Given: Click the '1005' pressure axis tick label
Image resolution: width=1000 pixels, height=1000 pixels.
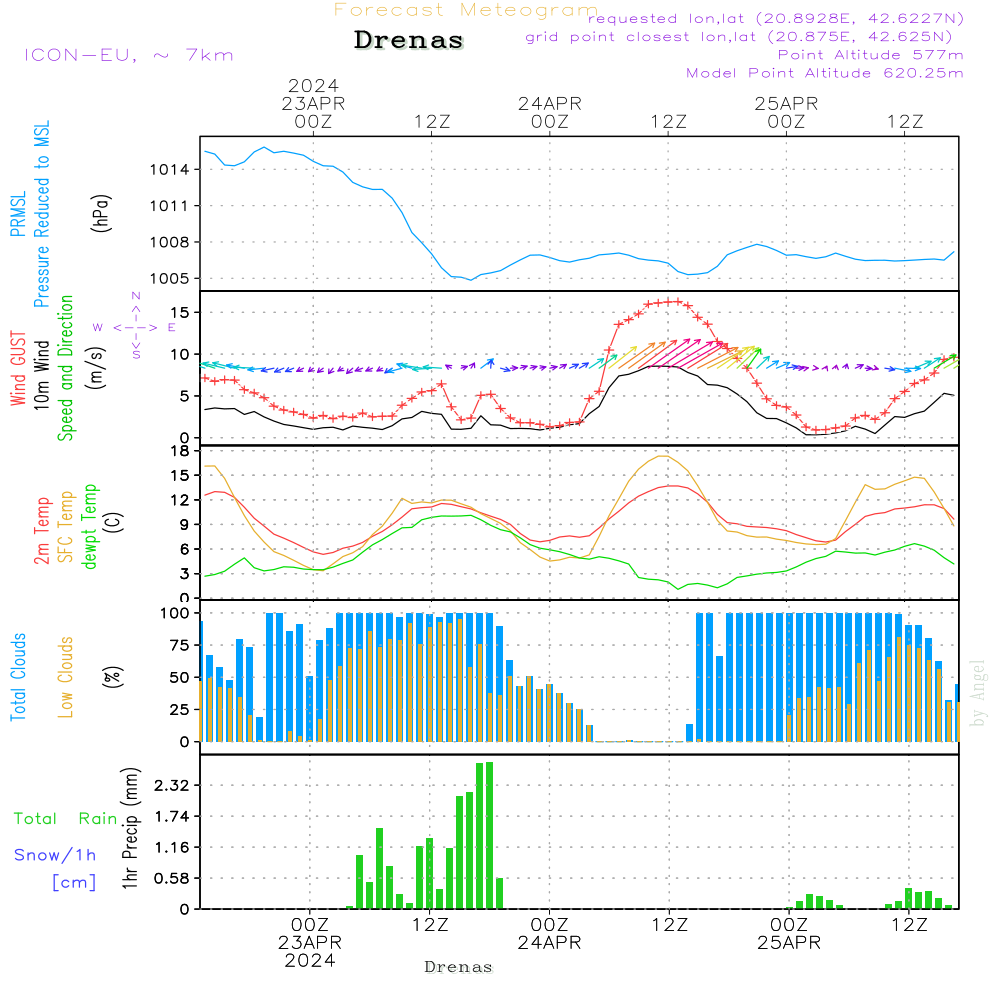Looking at the screenshot, I should 170,279.
